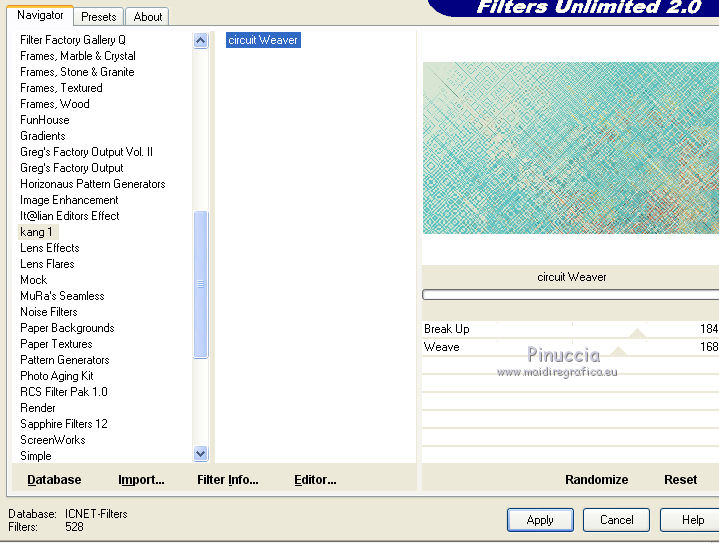
Task: Select Frames, Stone & Granite category
Action: 77,72
